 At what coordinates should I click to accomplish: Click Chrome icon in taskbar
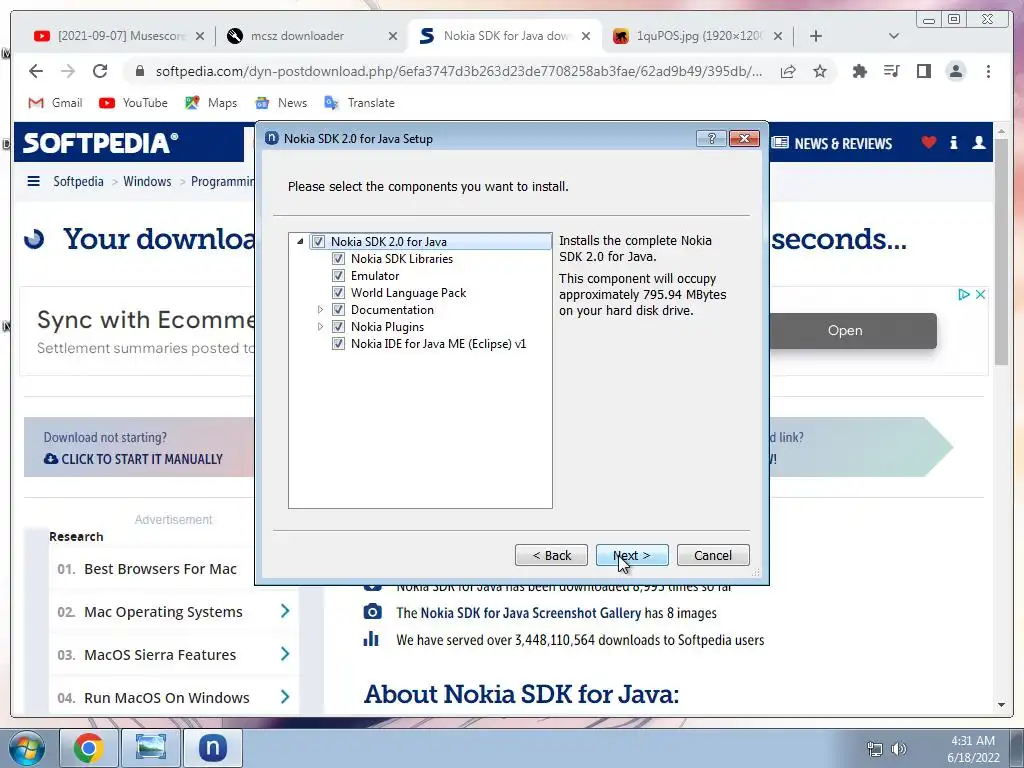point(88,748)
